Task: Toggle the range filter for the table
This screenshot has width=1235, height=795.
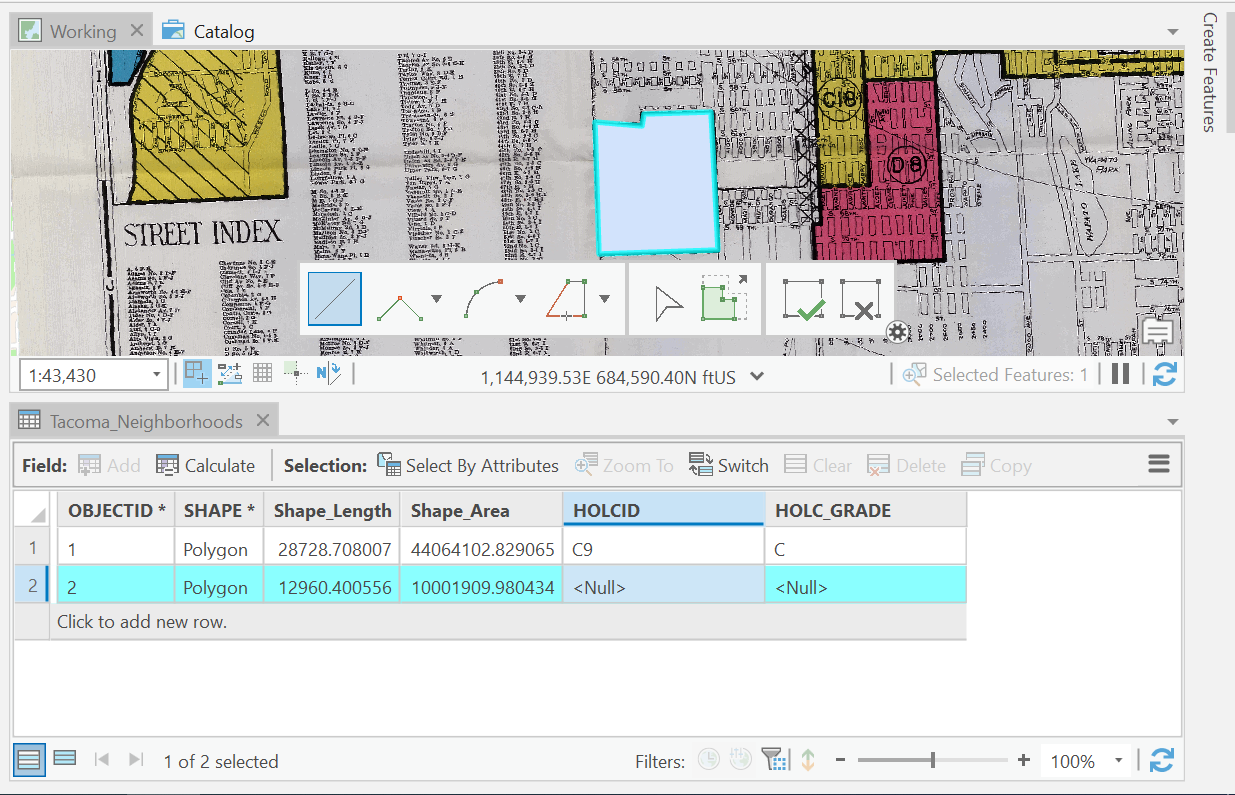Action: click(x=740, y=760)
